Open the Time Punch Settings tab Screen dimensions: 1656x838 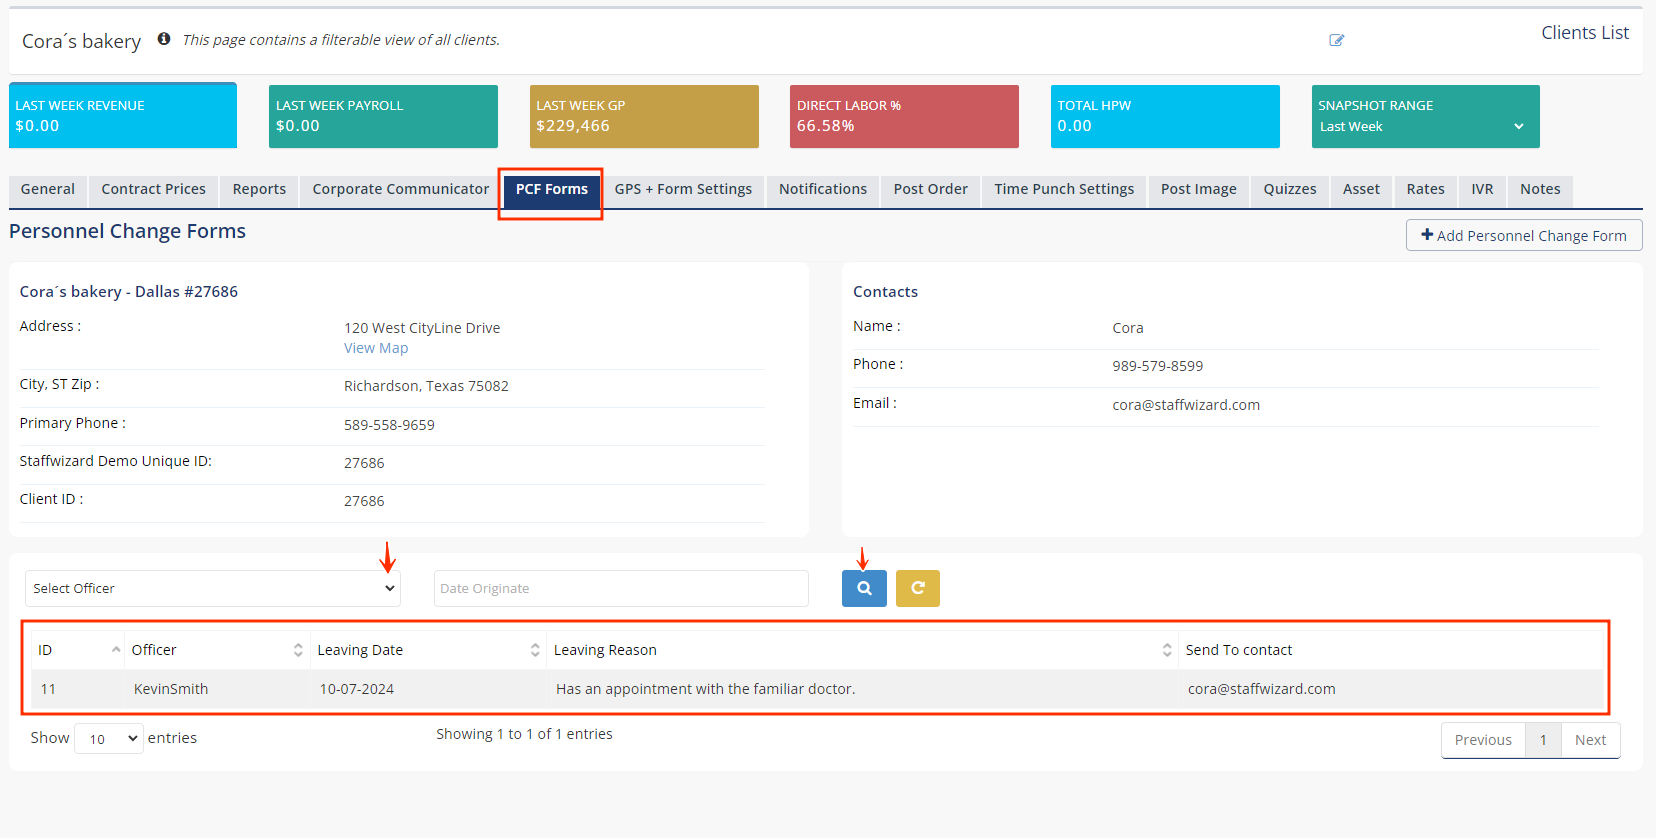pyautogui.click(x=1063, y=189)
